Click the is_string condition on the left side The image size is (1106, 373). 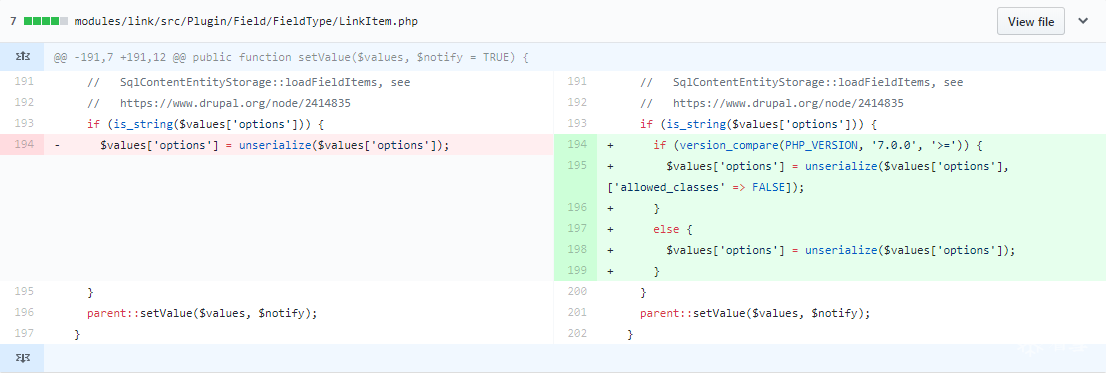(205, 125)
